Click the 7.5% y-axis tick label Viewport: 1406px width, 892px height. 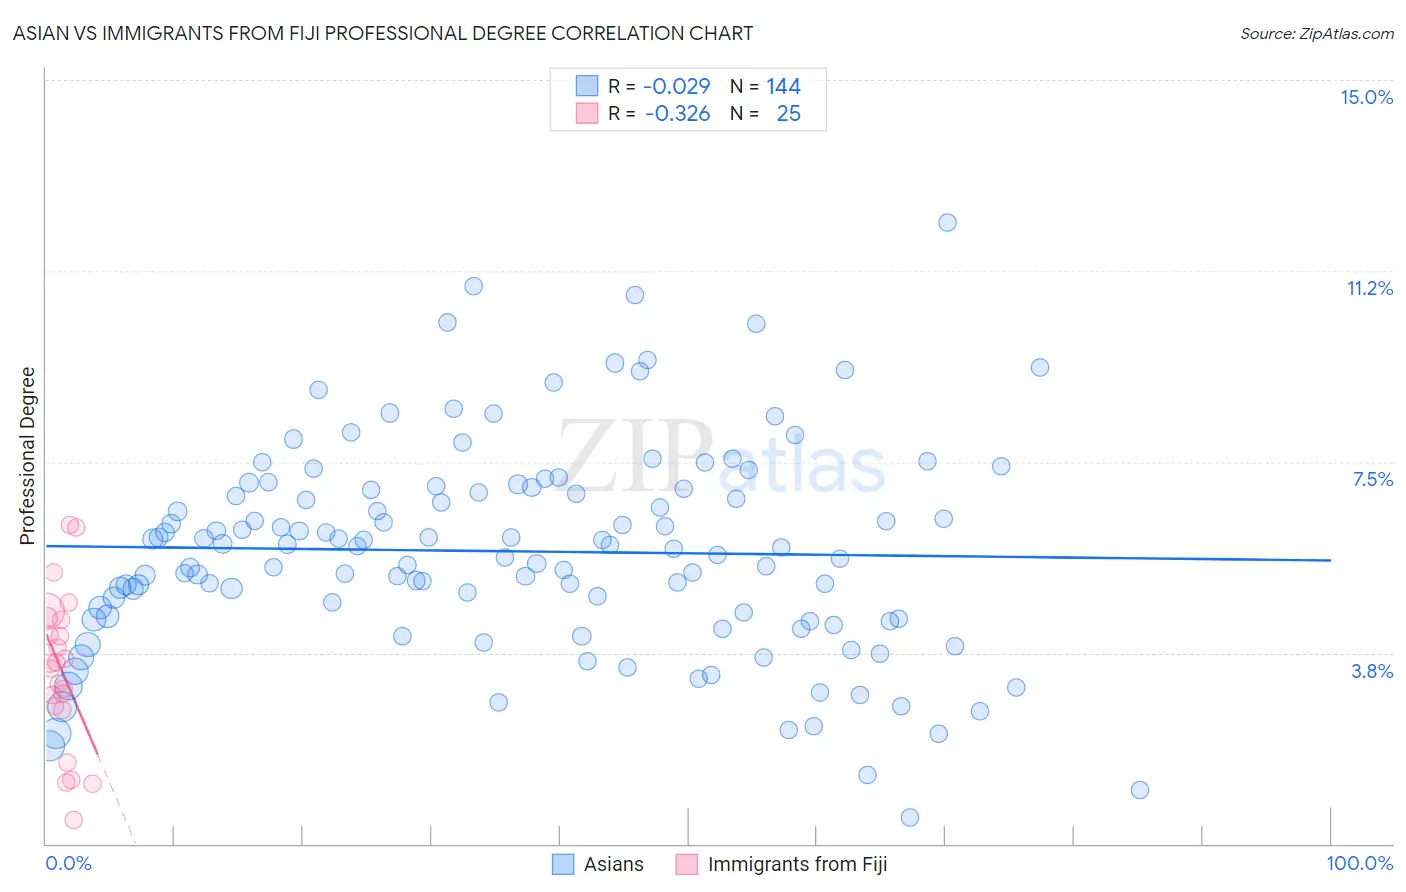1373,479
